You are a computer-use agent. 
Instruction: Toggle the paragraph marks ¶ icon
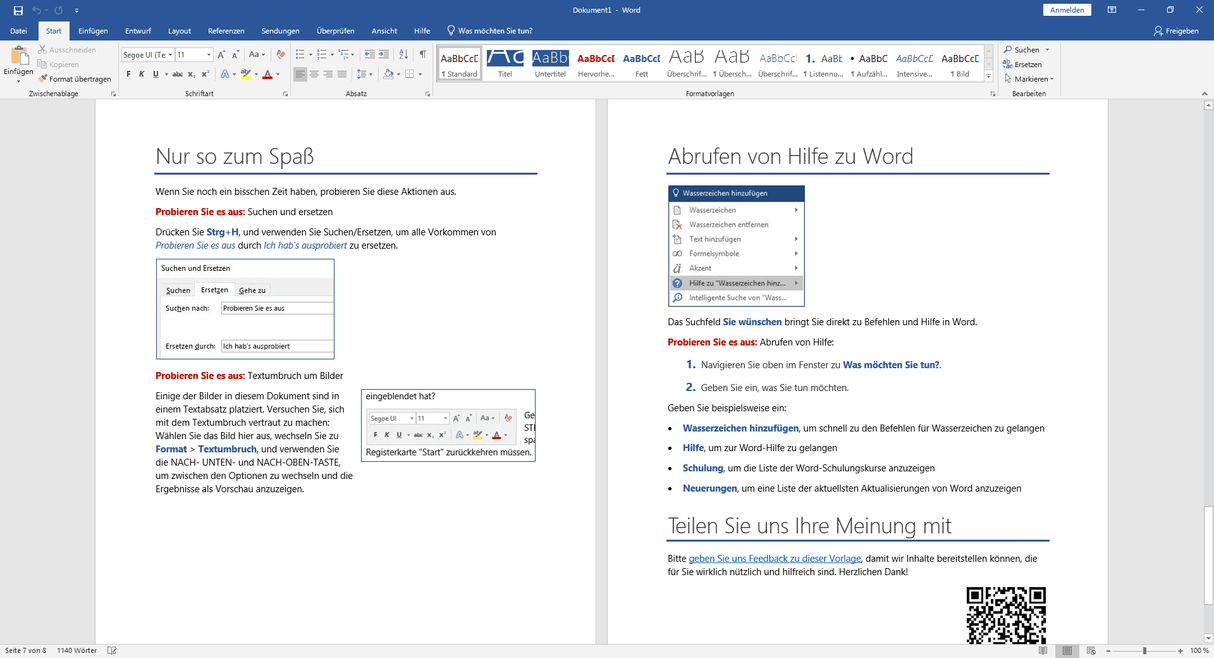[x=423, y=54]
